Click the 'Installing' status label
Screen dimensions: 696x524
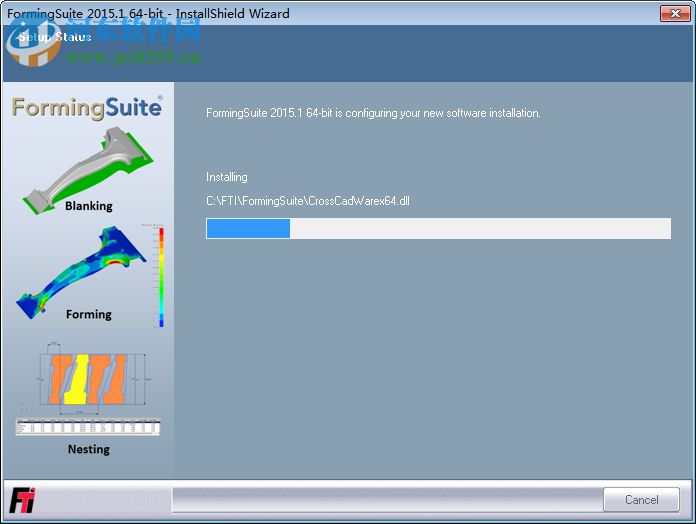coord(227,177)
